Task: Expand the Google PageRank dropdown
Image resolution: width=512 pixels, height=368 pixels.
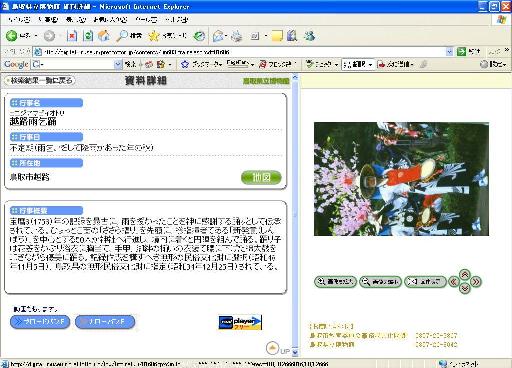Action: point(253,64)
